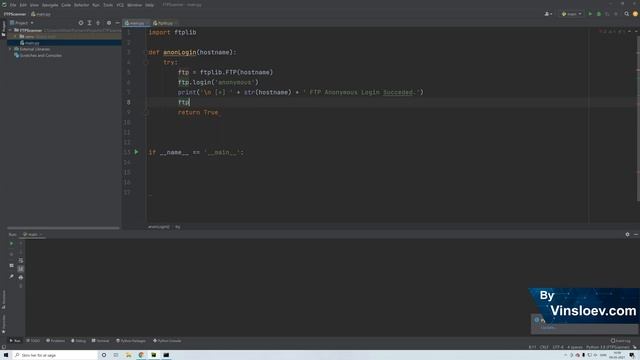Switch to second ftplib.py editor tab
This screenshot has height=360, width=640.
(x=164, y=23)
